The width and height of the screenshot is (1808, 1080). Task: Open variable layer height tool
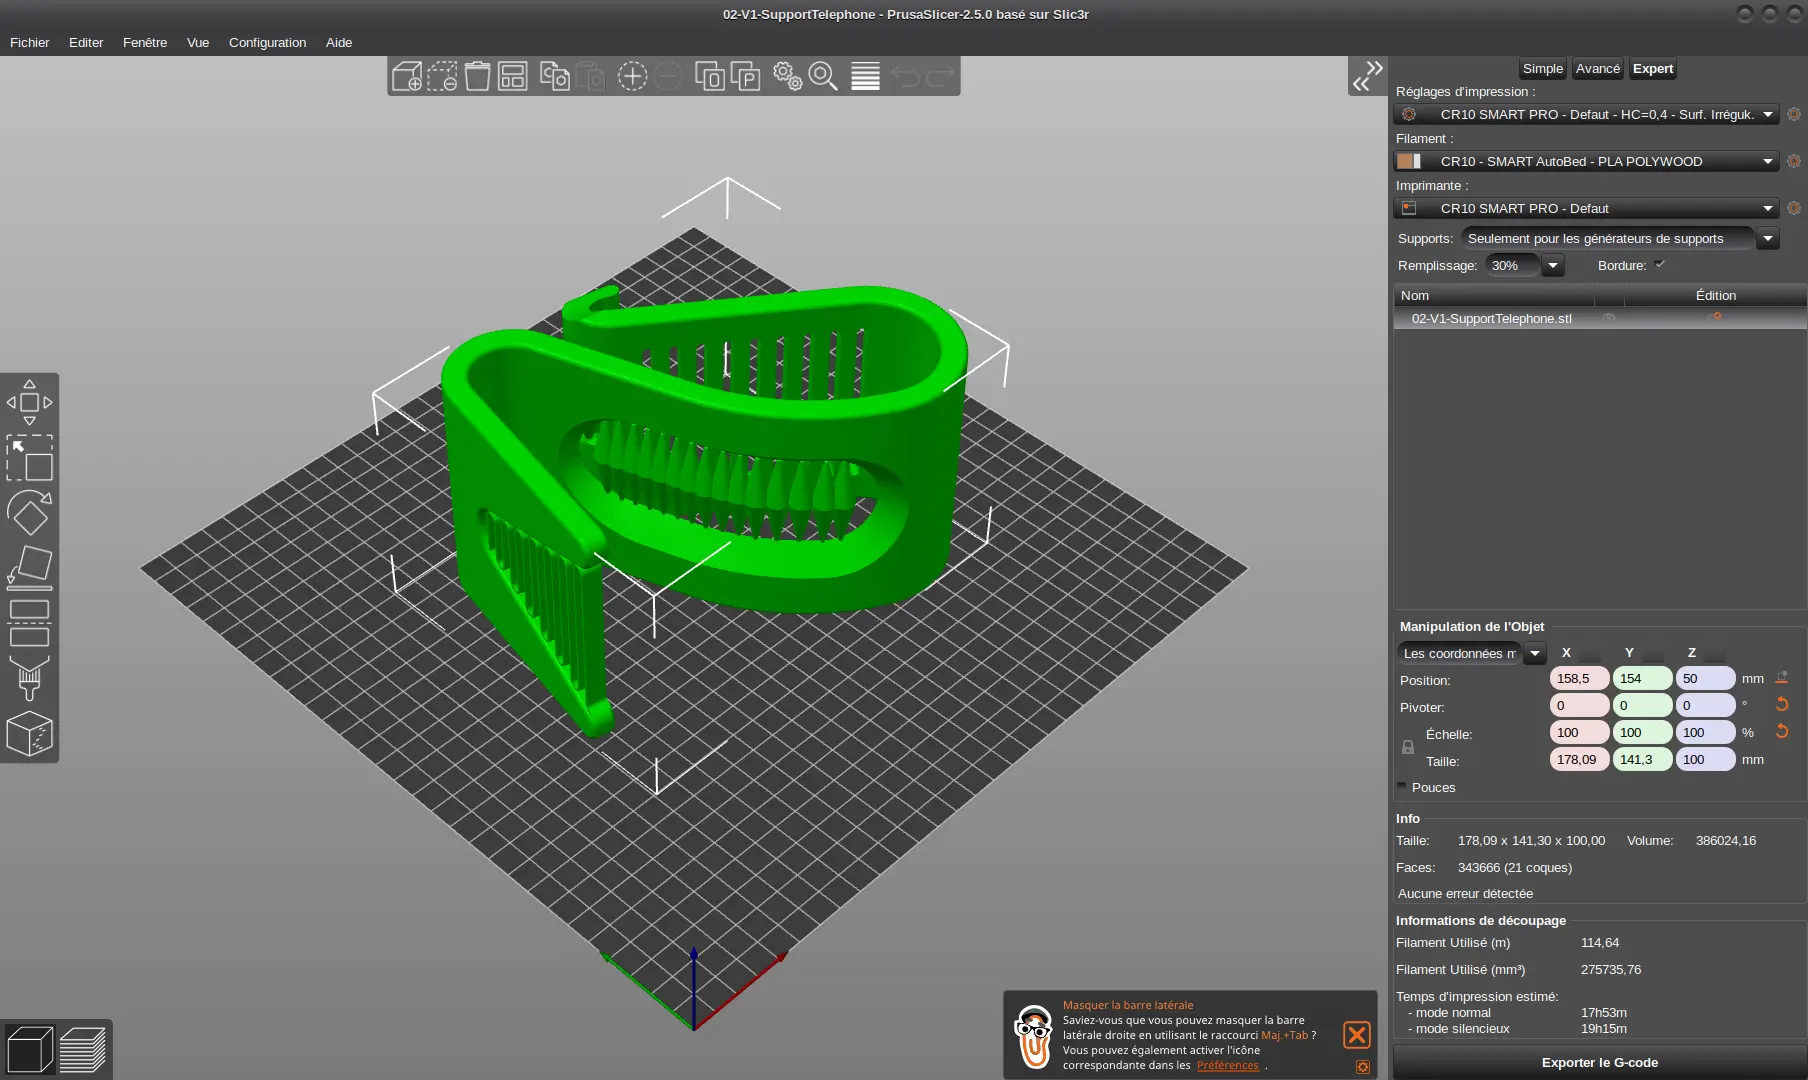pos(865,76)
